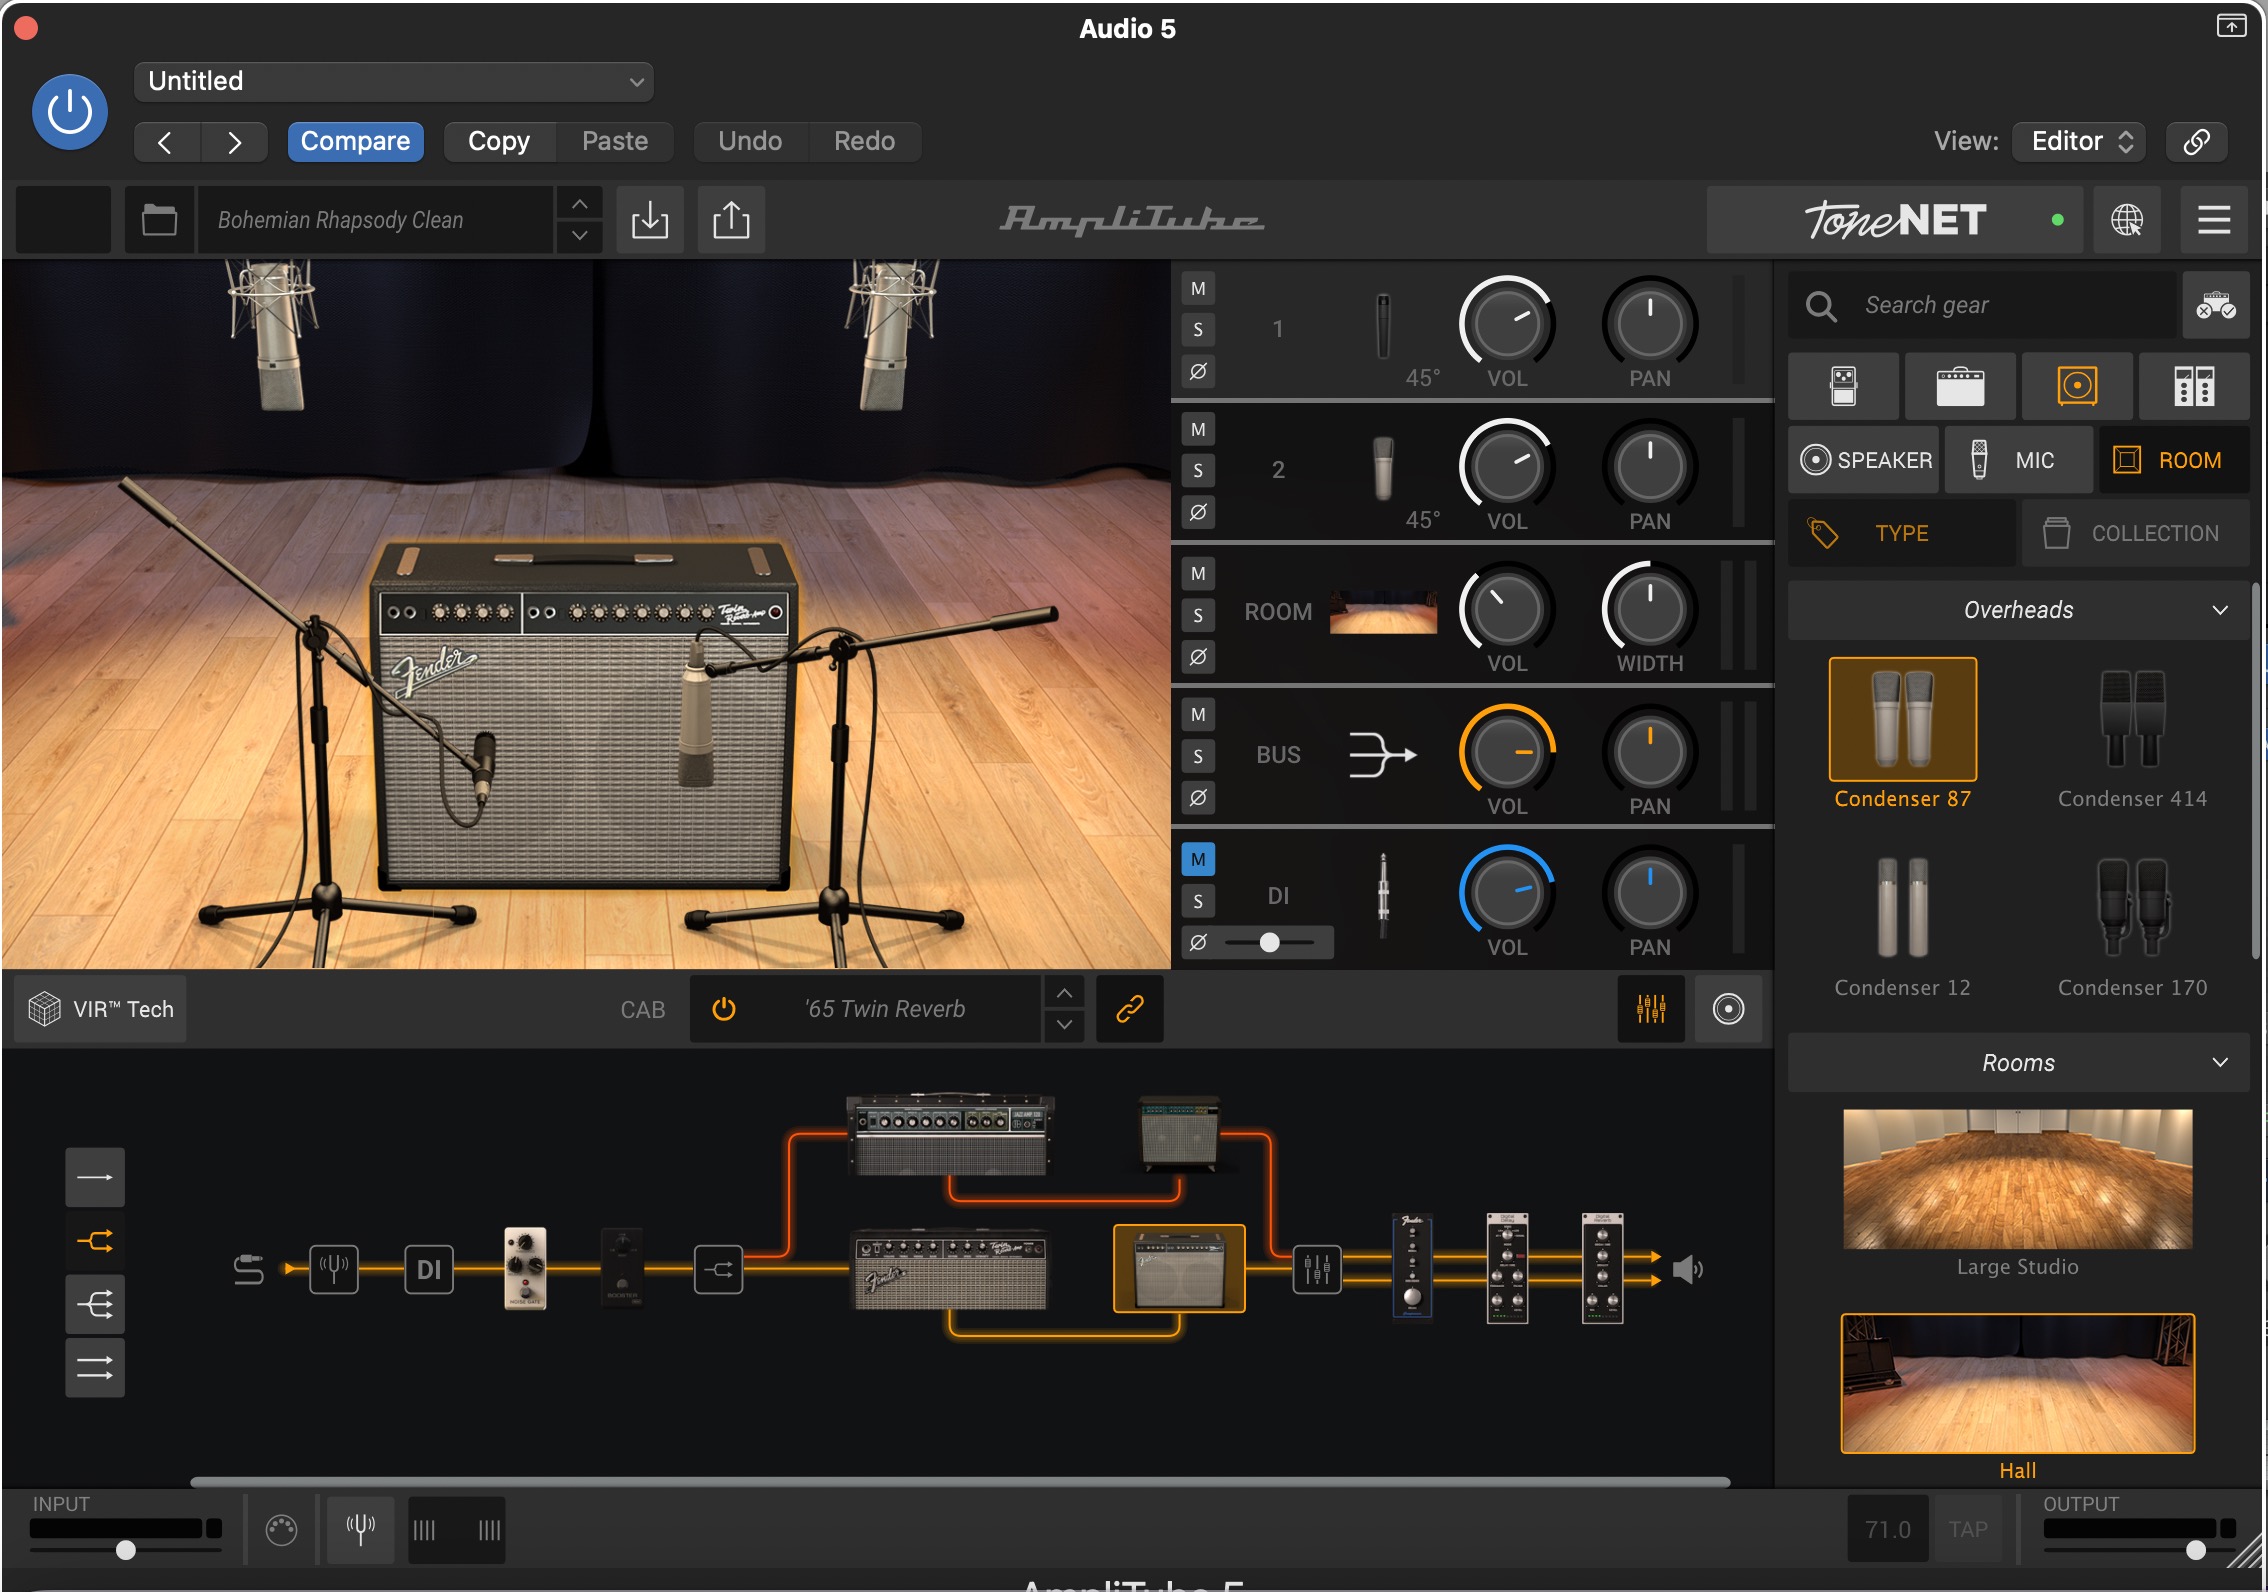The width and height of the screenshot is (2268, 1592).
Task: Adjust the DI phase delay slider
Action: (1270, 942)
